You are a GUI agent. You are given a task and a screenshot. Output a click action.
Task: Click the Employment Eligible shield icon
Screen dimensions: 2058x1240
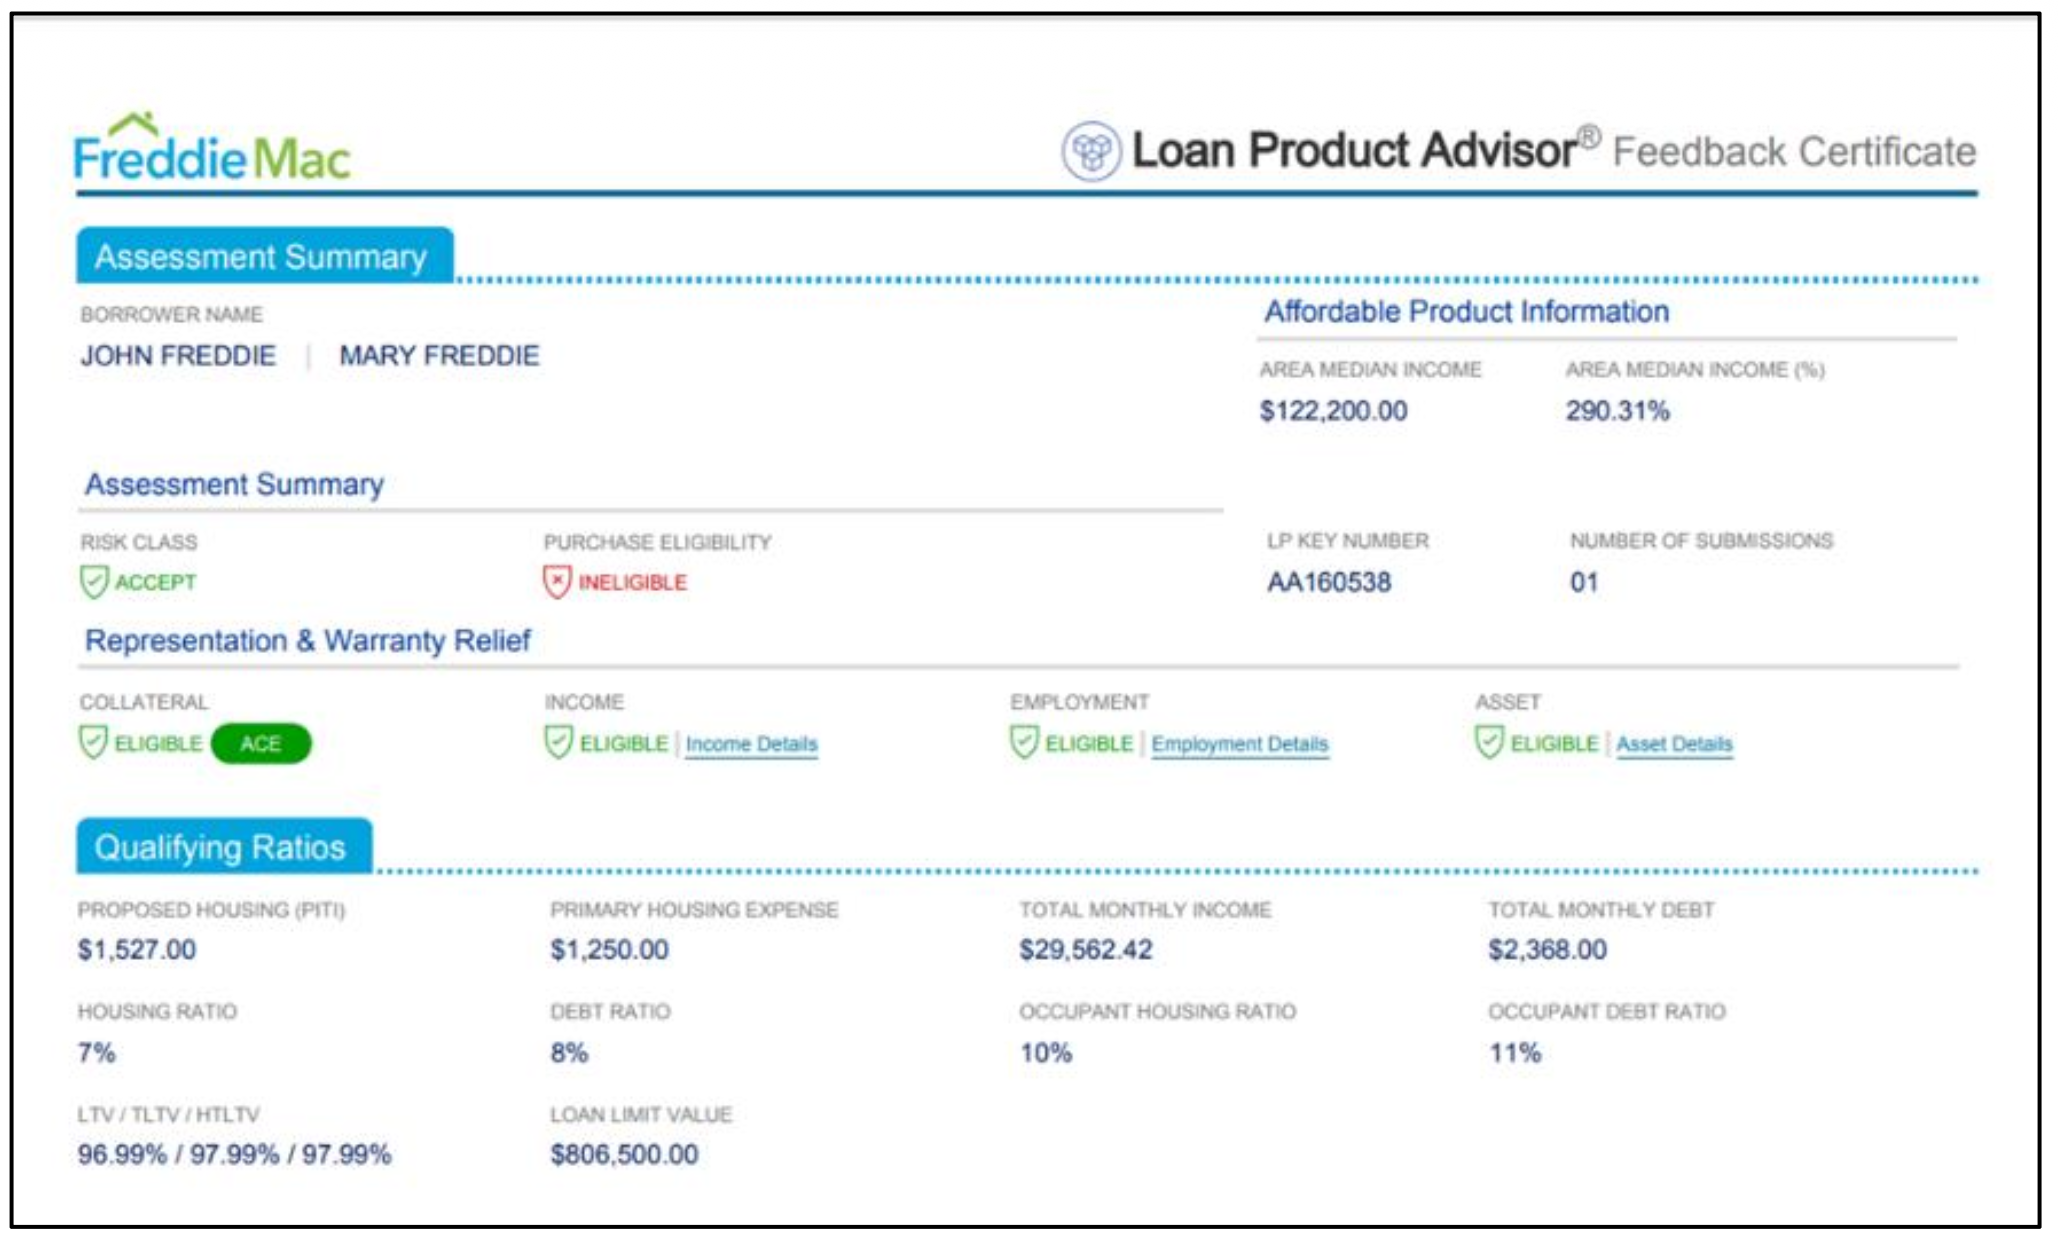[1023, 743]
